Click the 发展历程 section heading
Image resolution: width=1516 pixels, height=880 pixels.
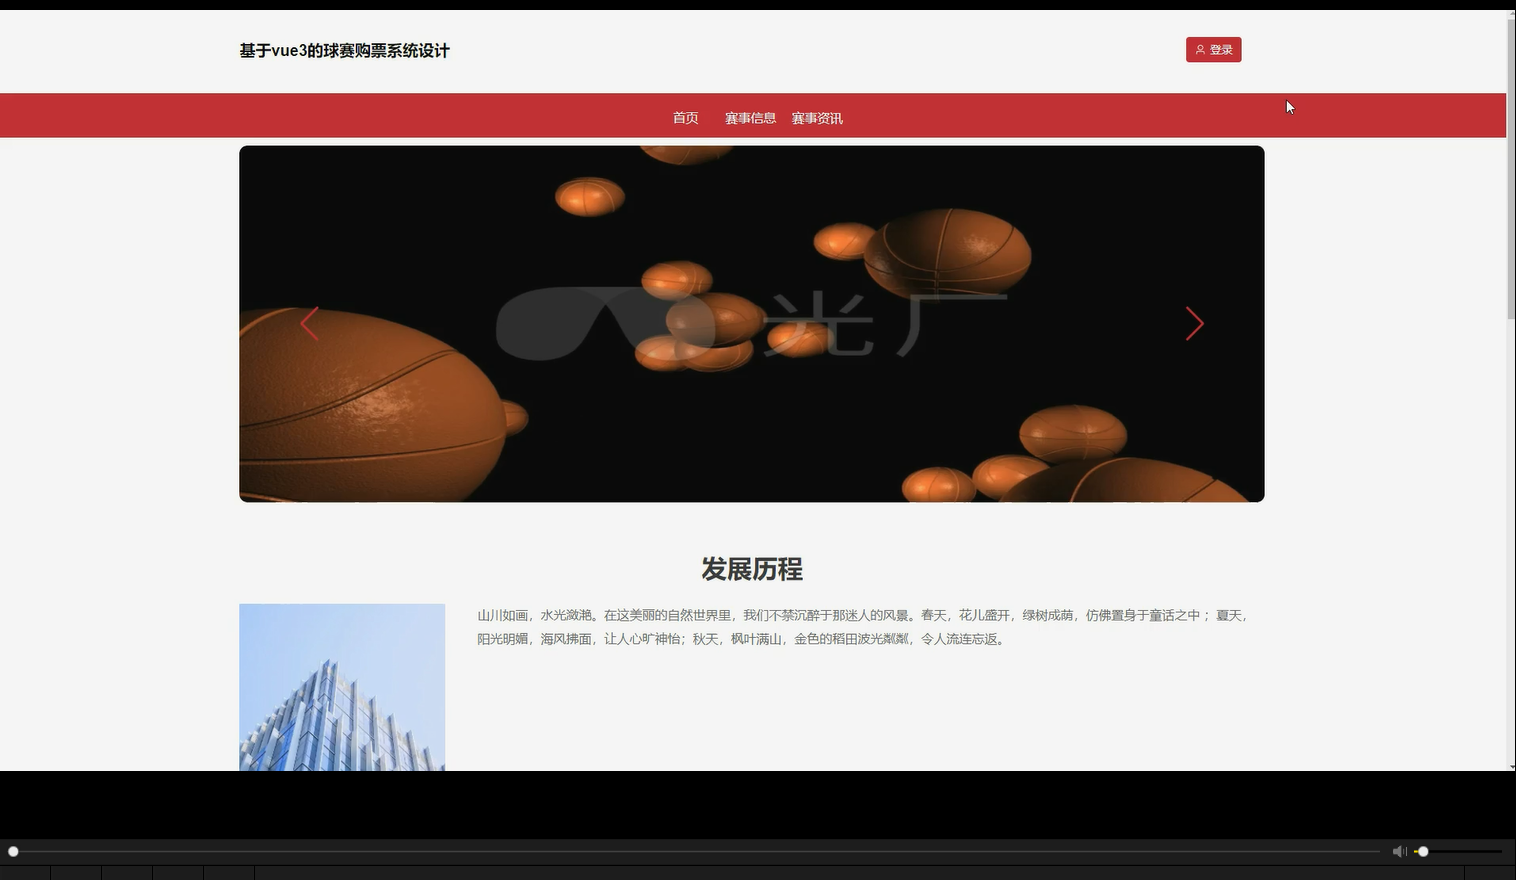pyautogui.click(x=751, y=569)
